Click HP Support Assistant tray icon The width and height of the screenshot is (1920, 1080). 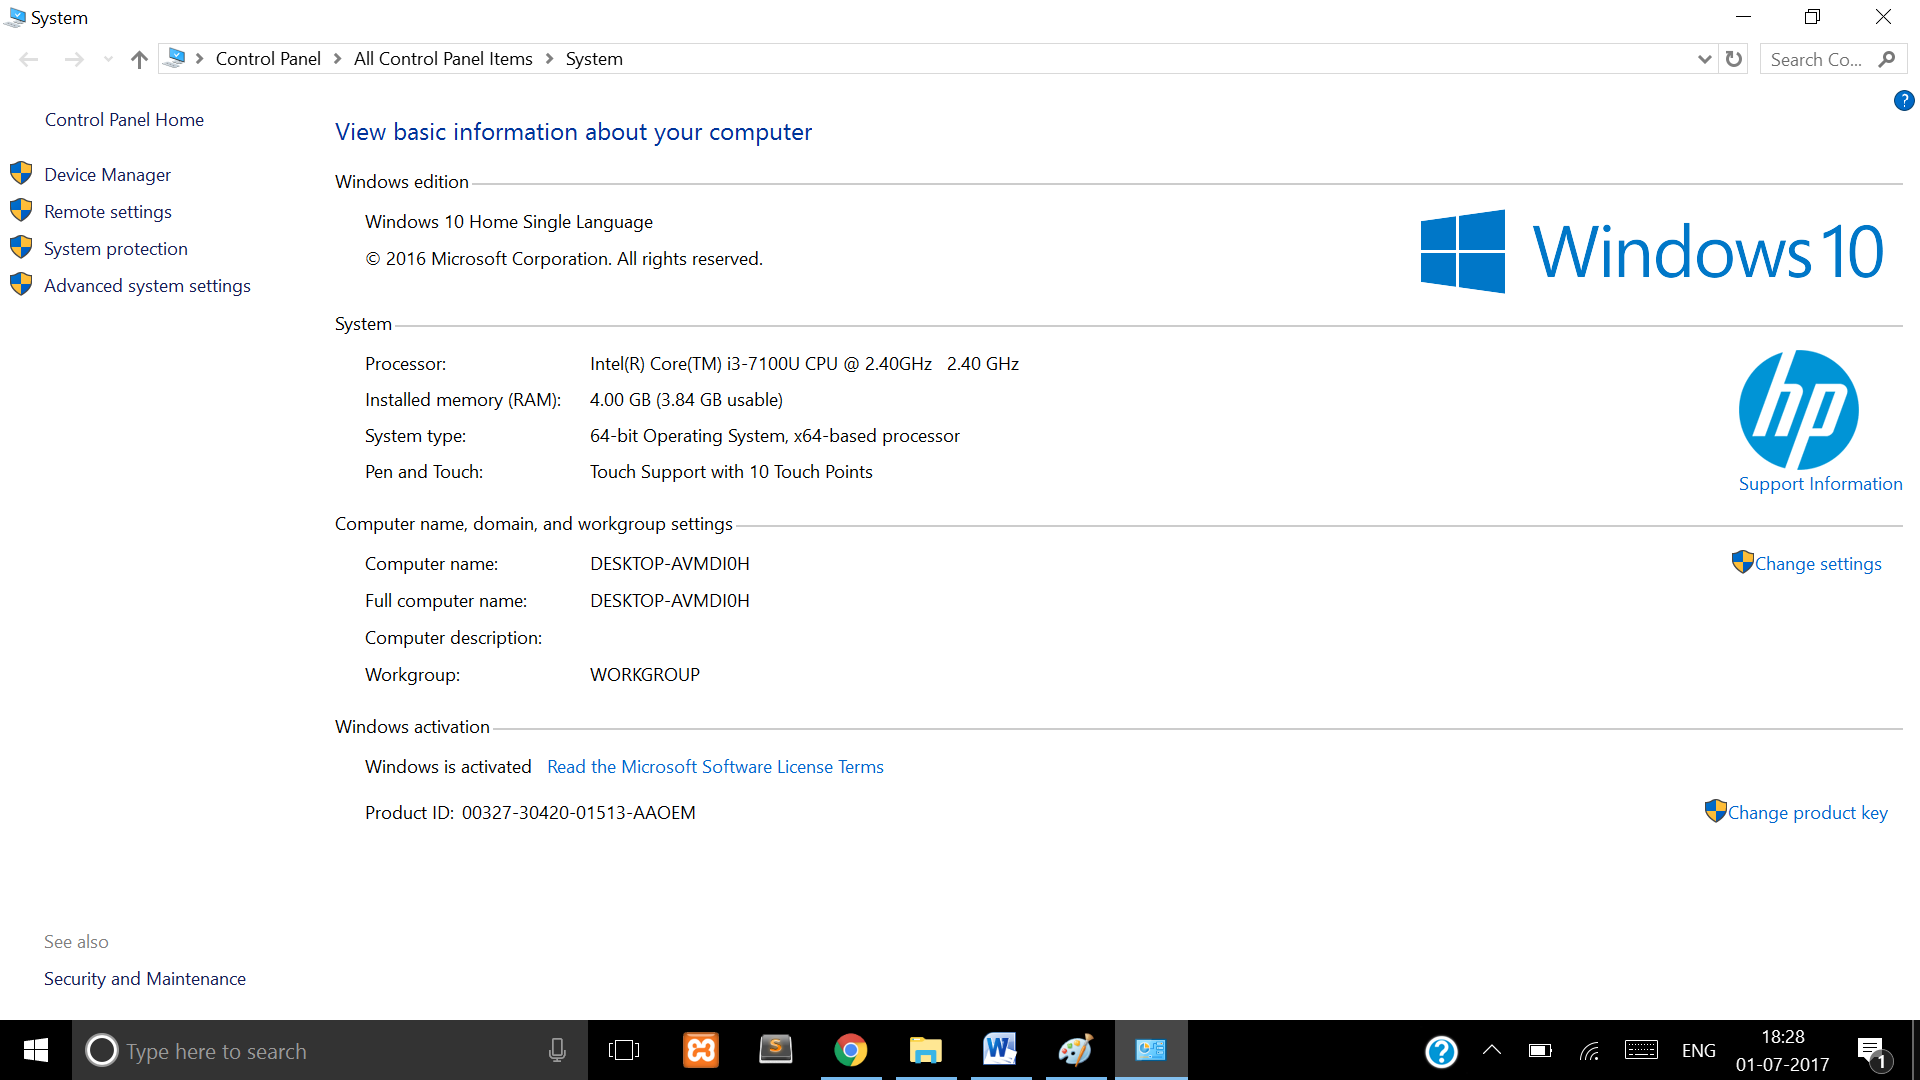(1441, 1051)
